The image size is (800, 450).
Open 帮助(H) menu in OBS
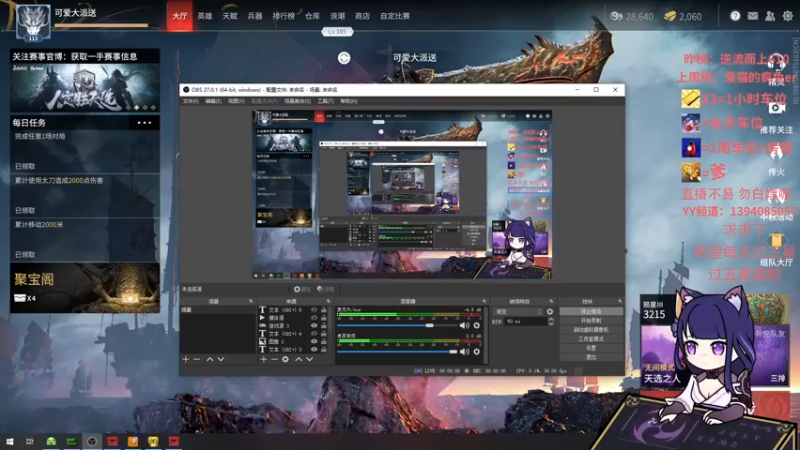348,101
